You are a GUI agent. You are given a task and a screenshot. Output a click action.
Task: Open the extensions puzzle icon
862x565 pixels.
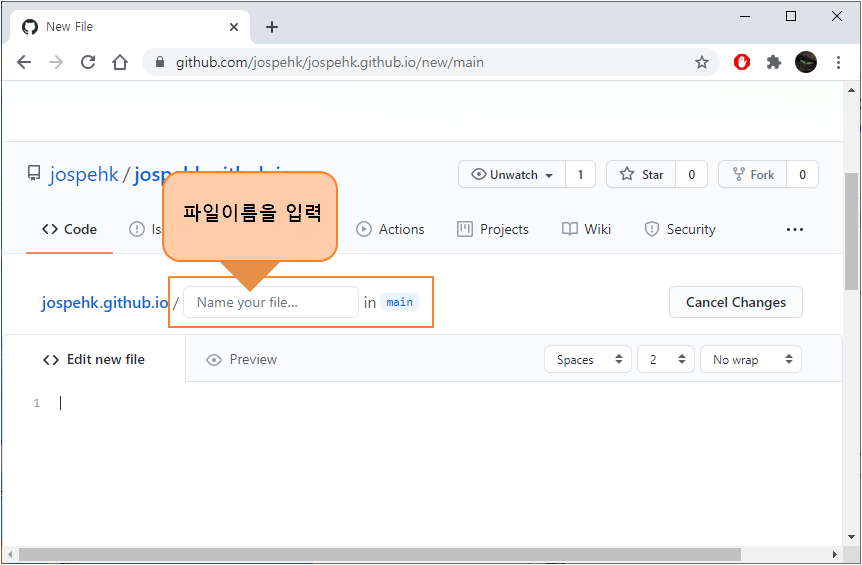(773, 62)
